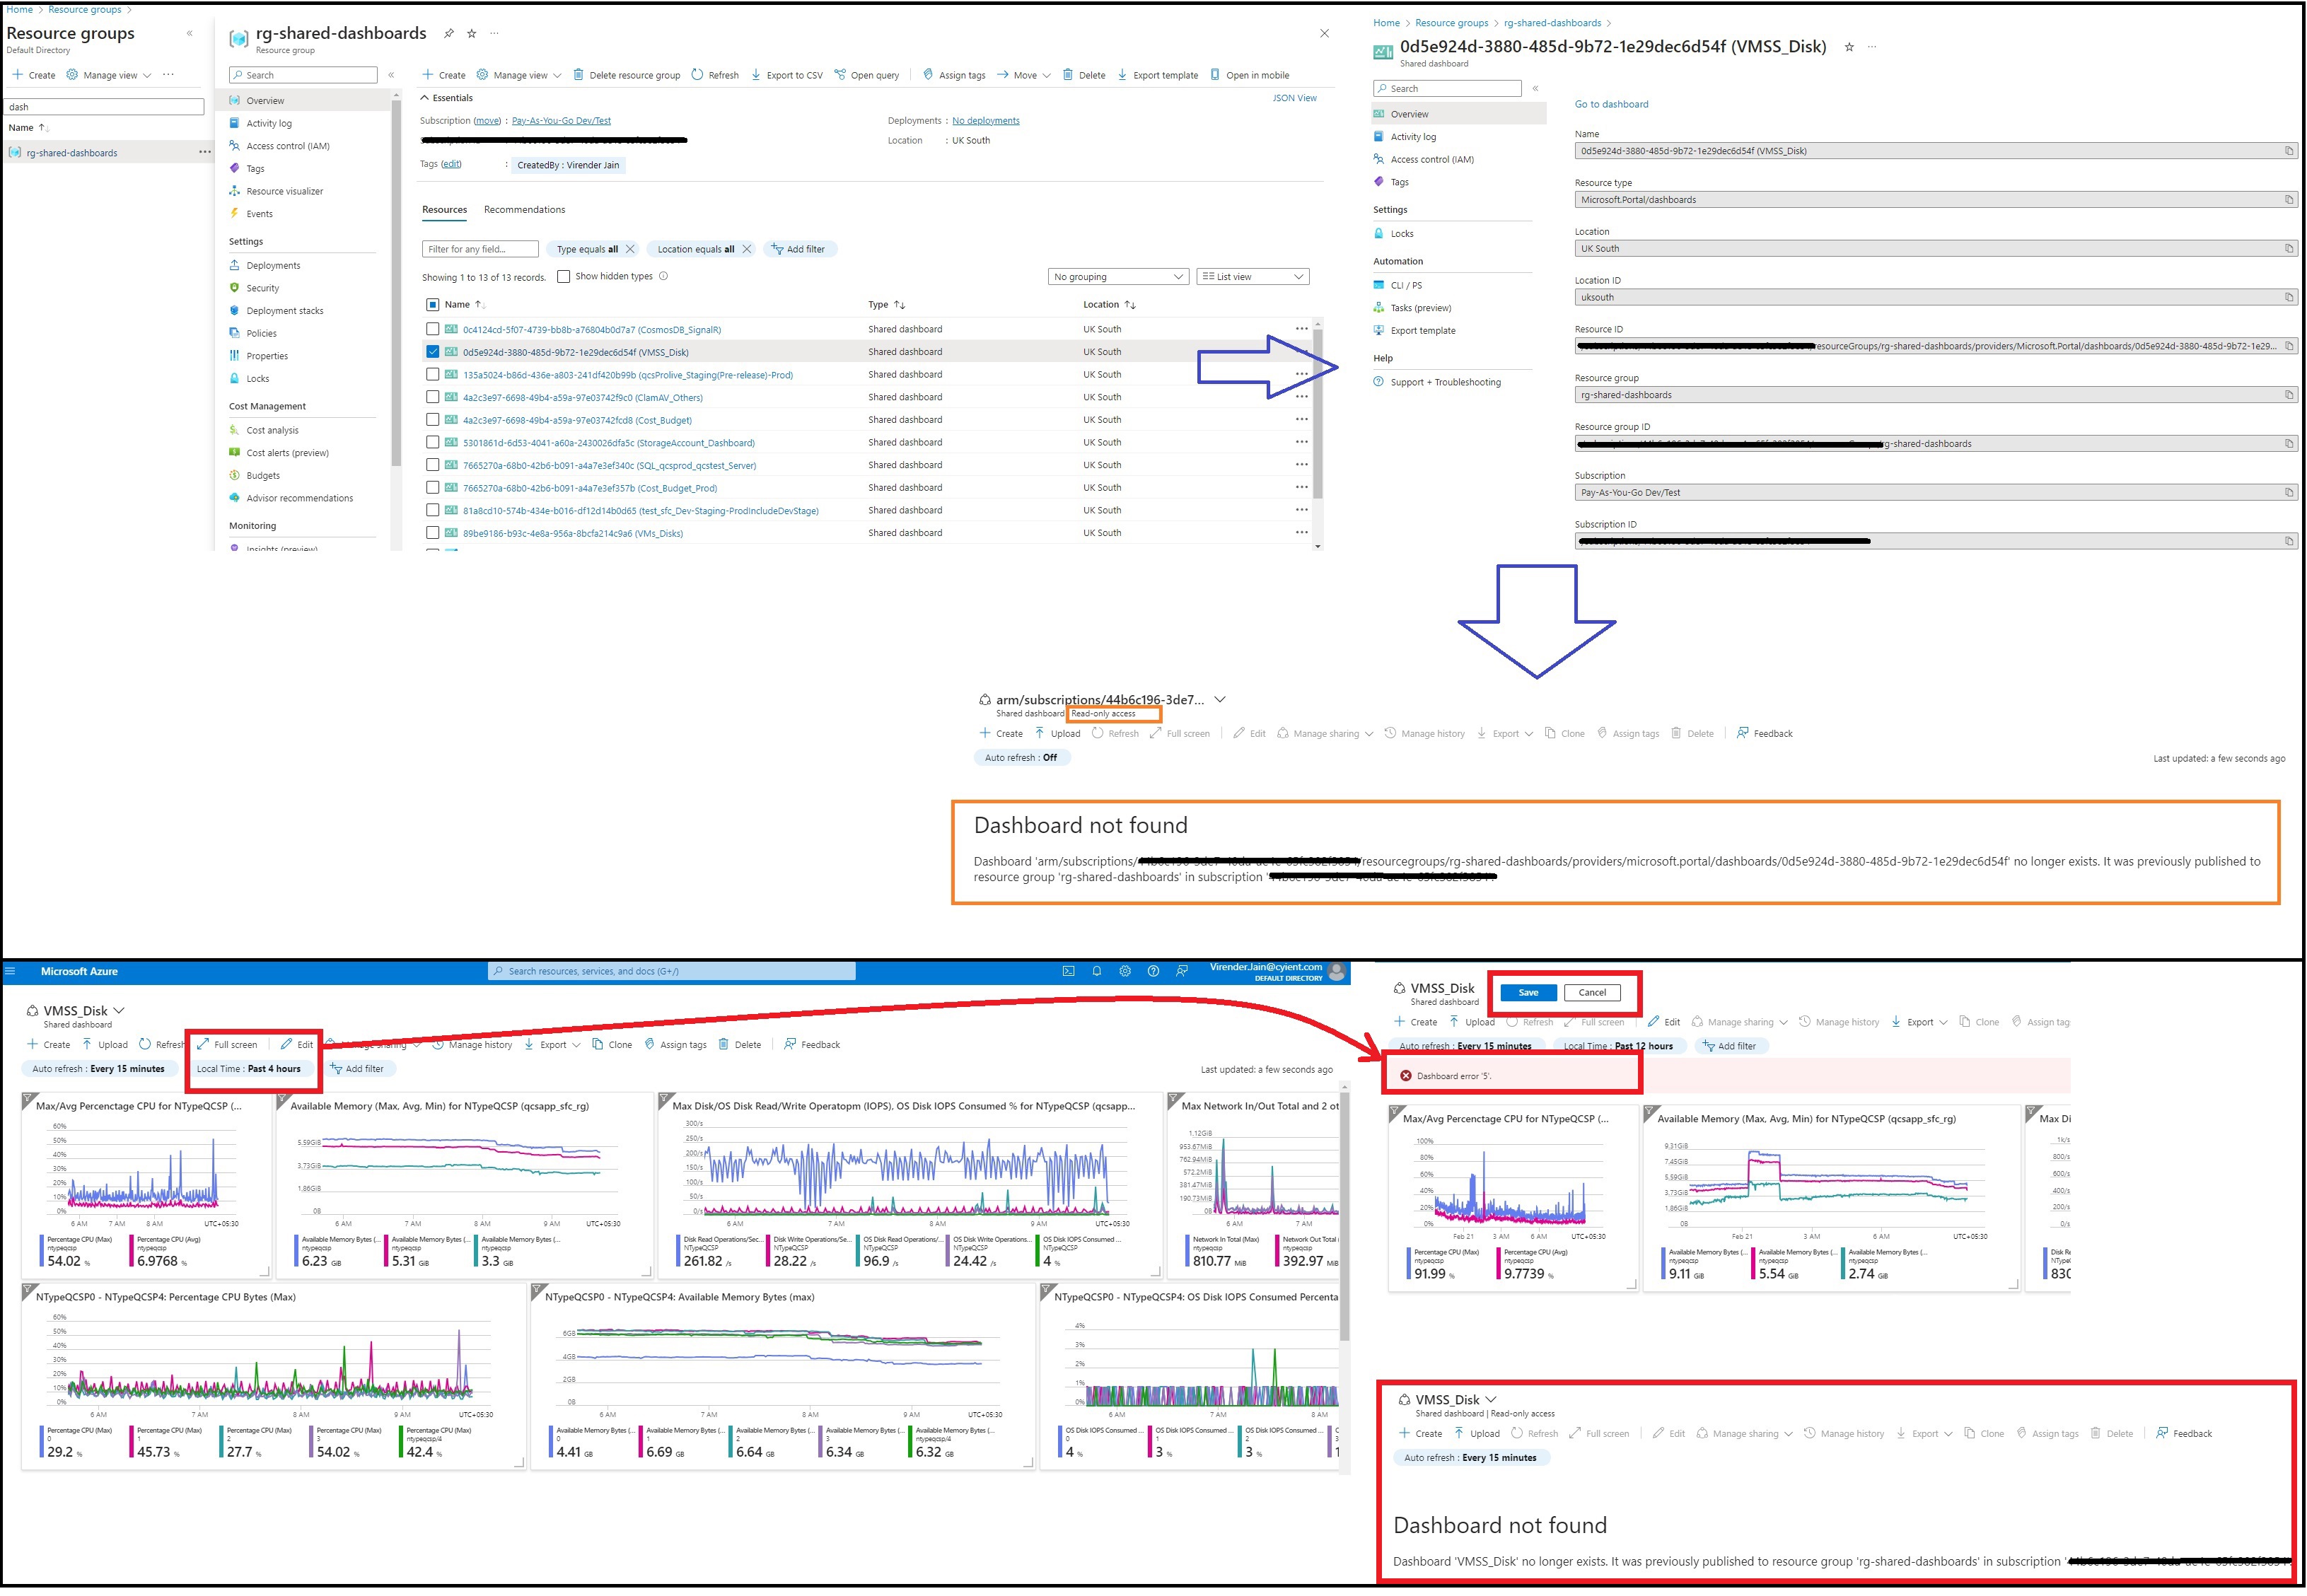Open Resource visualizer in resource group menu

(284, 191)
